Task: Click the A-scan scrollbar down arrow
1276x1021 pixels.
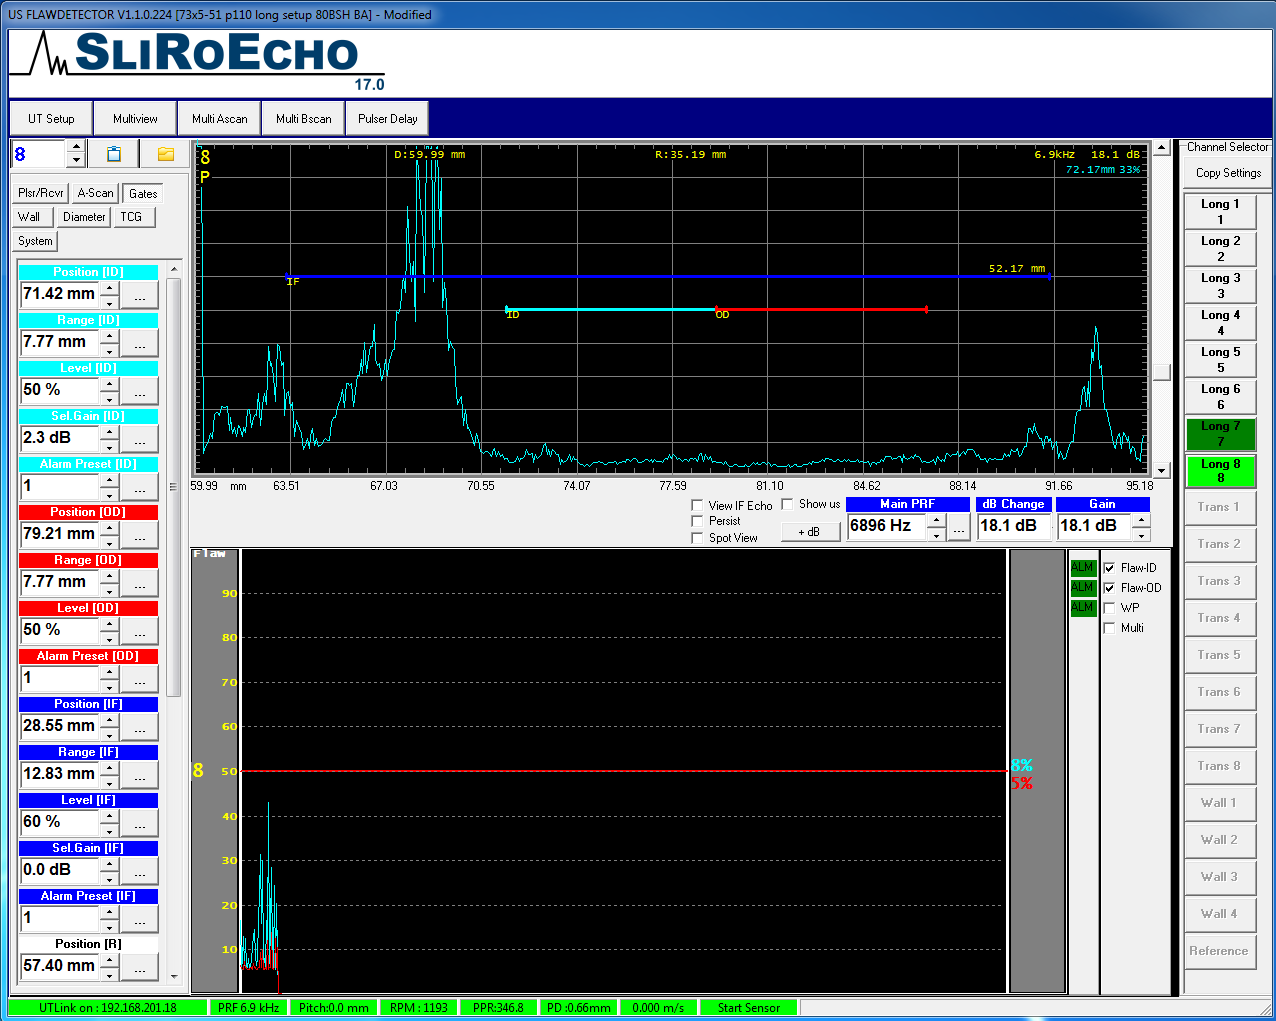Action: click(1161, 470)
